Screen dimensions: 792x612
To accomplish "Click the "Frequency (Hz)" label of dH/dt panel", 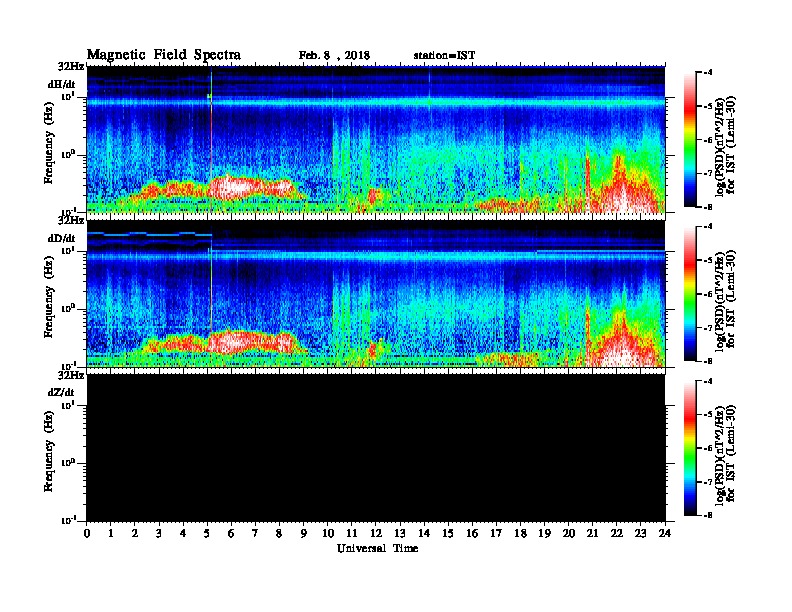I will 48,143.
